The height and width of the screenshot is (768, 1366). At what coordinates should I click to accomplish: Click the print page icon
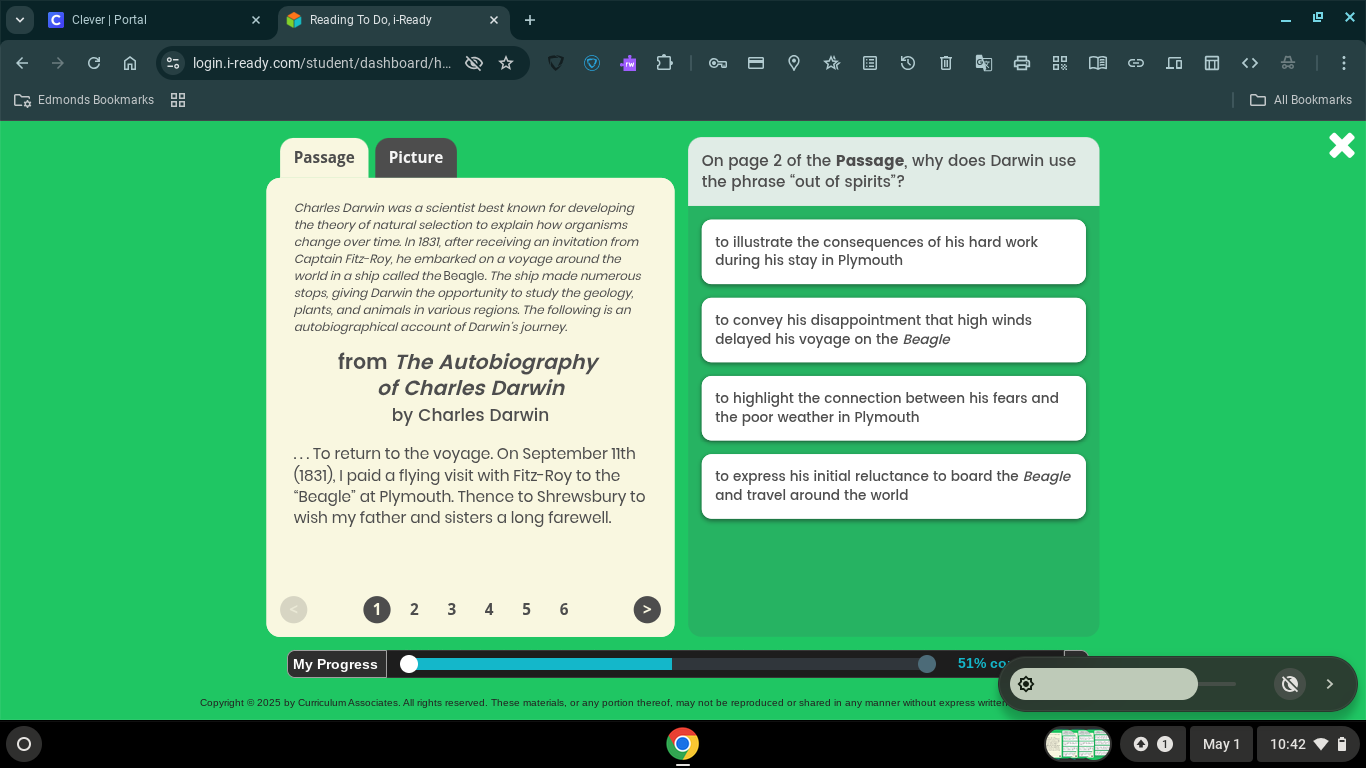pos(1021,62)
